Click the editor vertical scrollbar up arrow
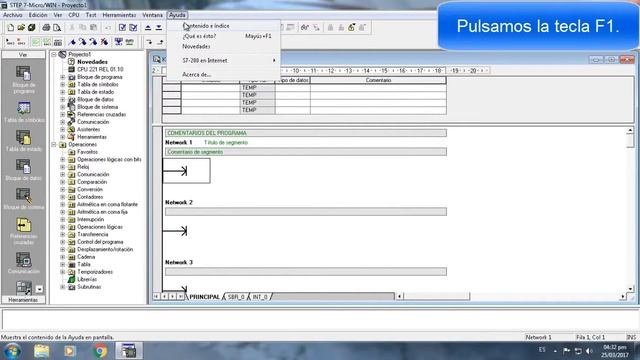This screenshot has width=640, height=360. pos(630,131)
